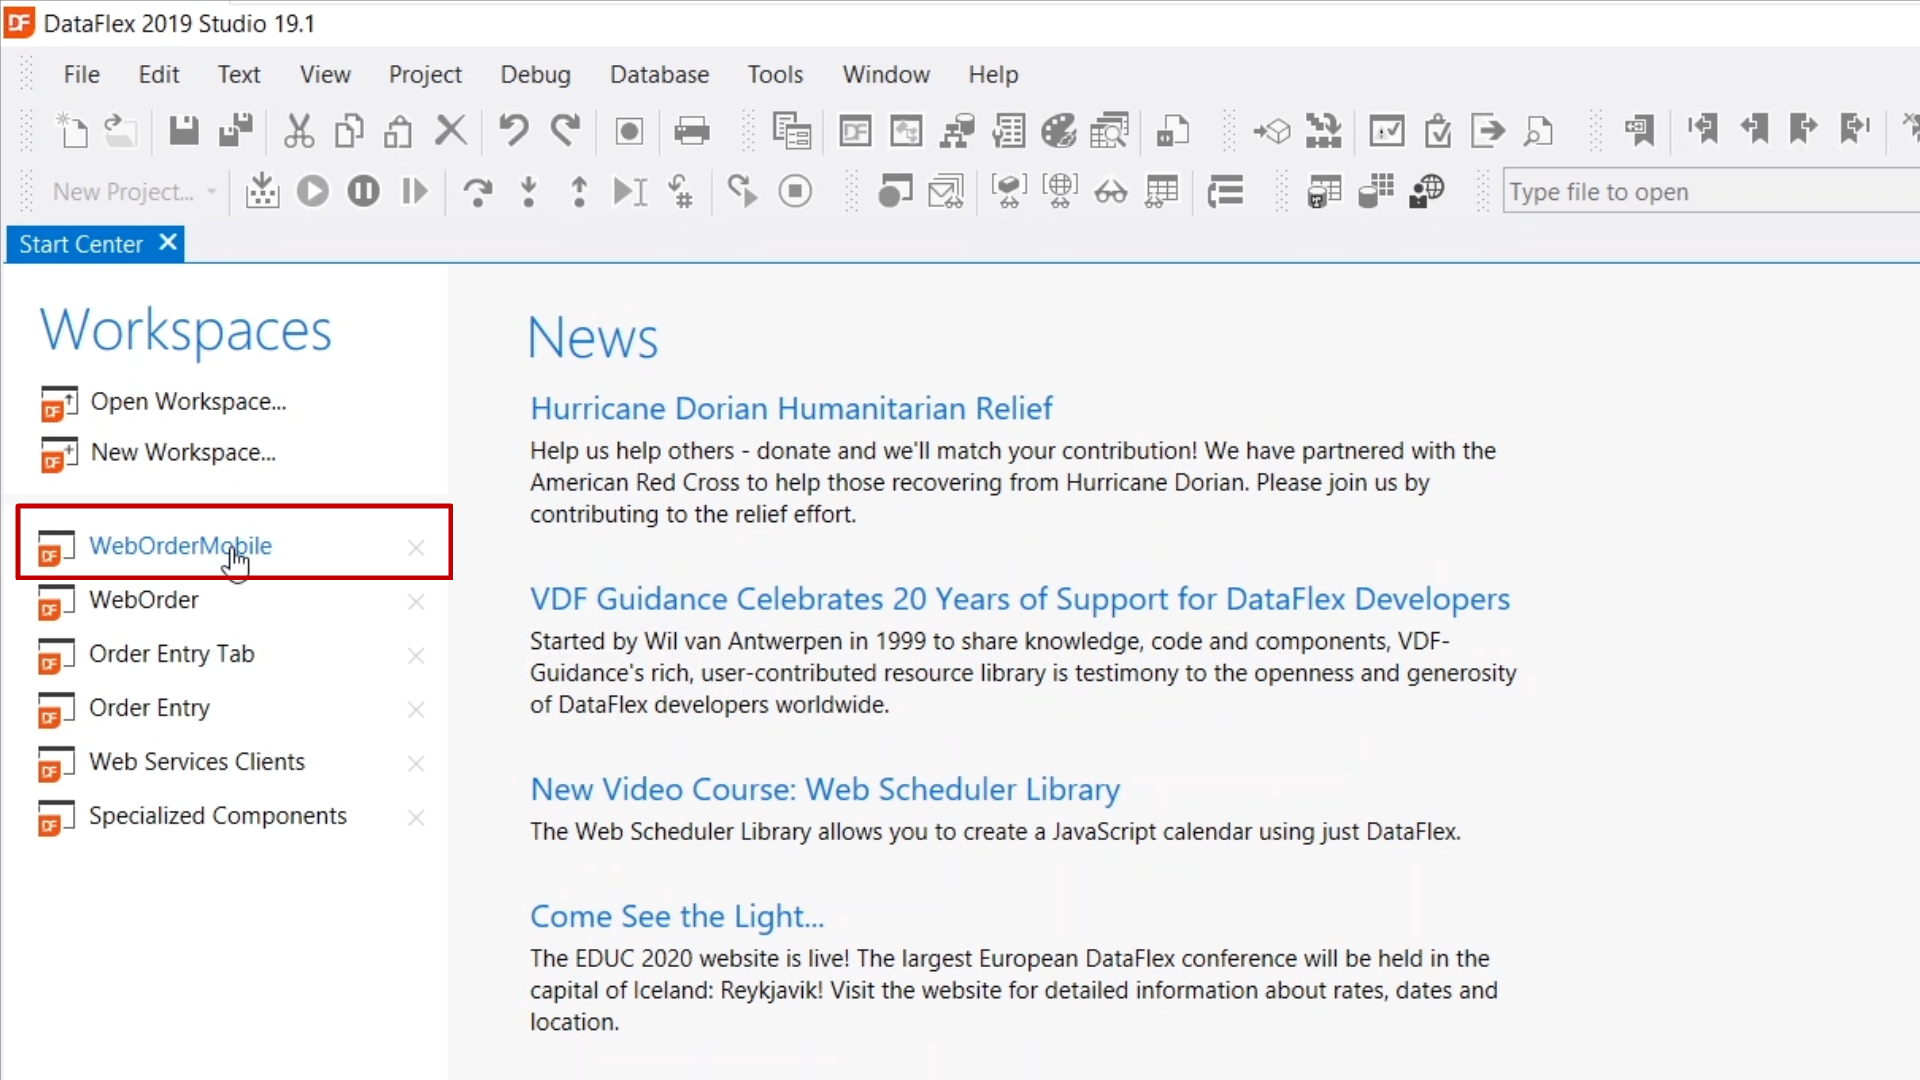Open the WebOrderMobile workspace

pos(180,545)
